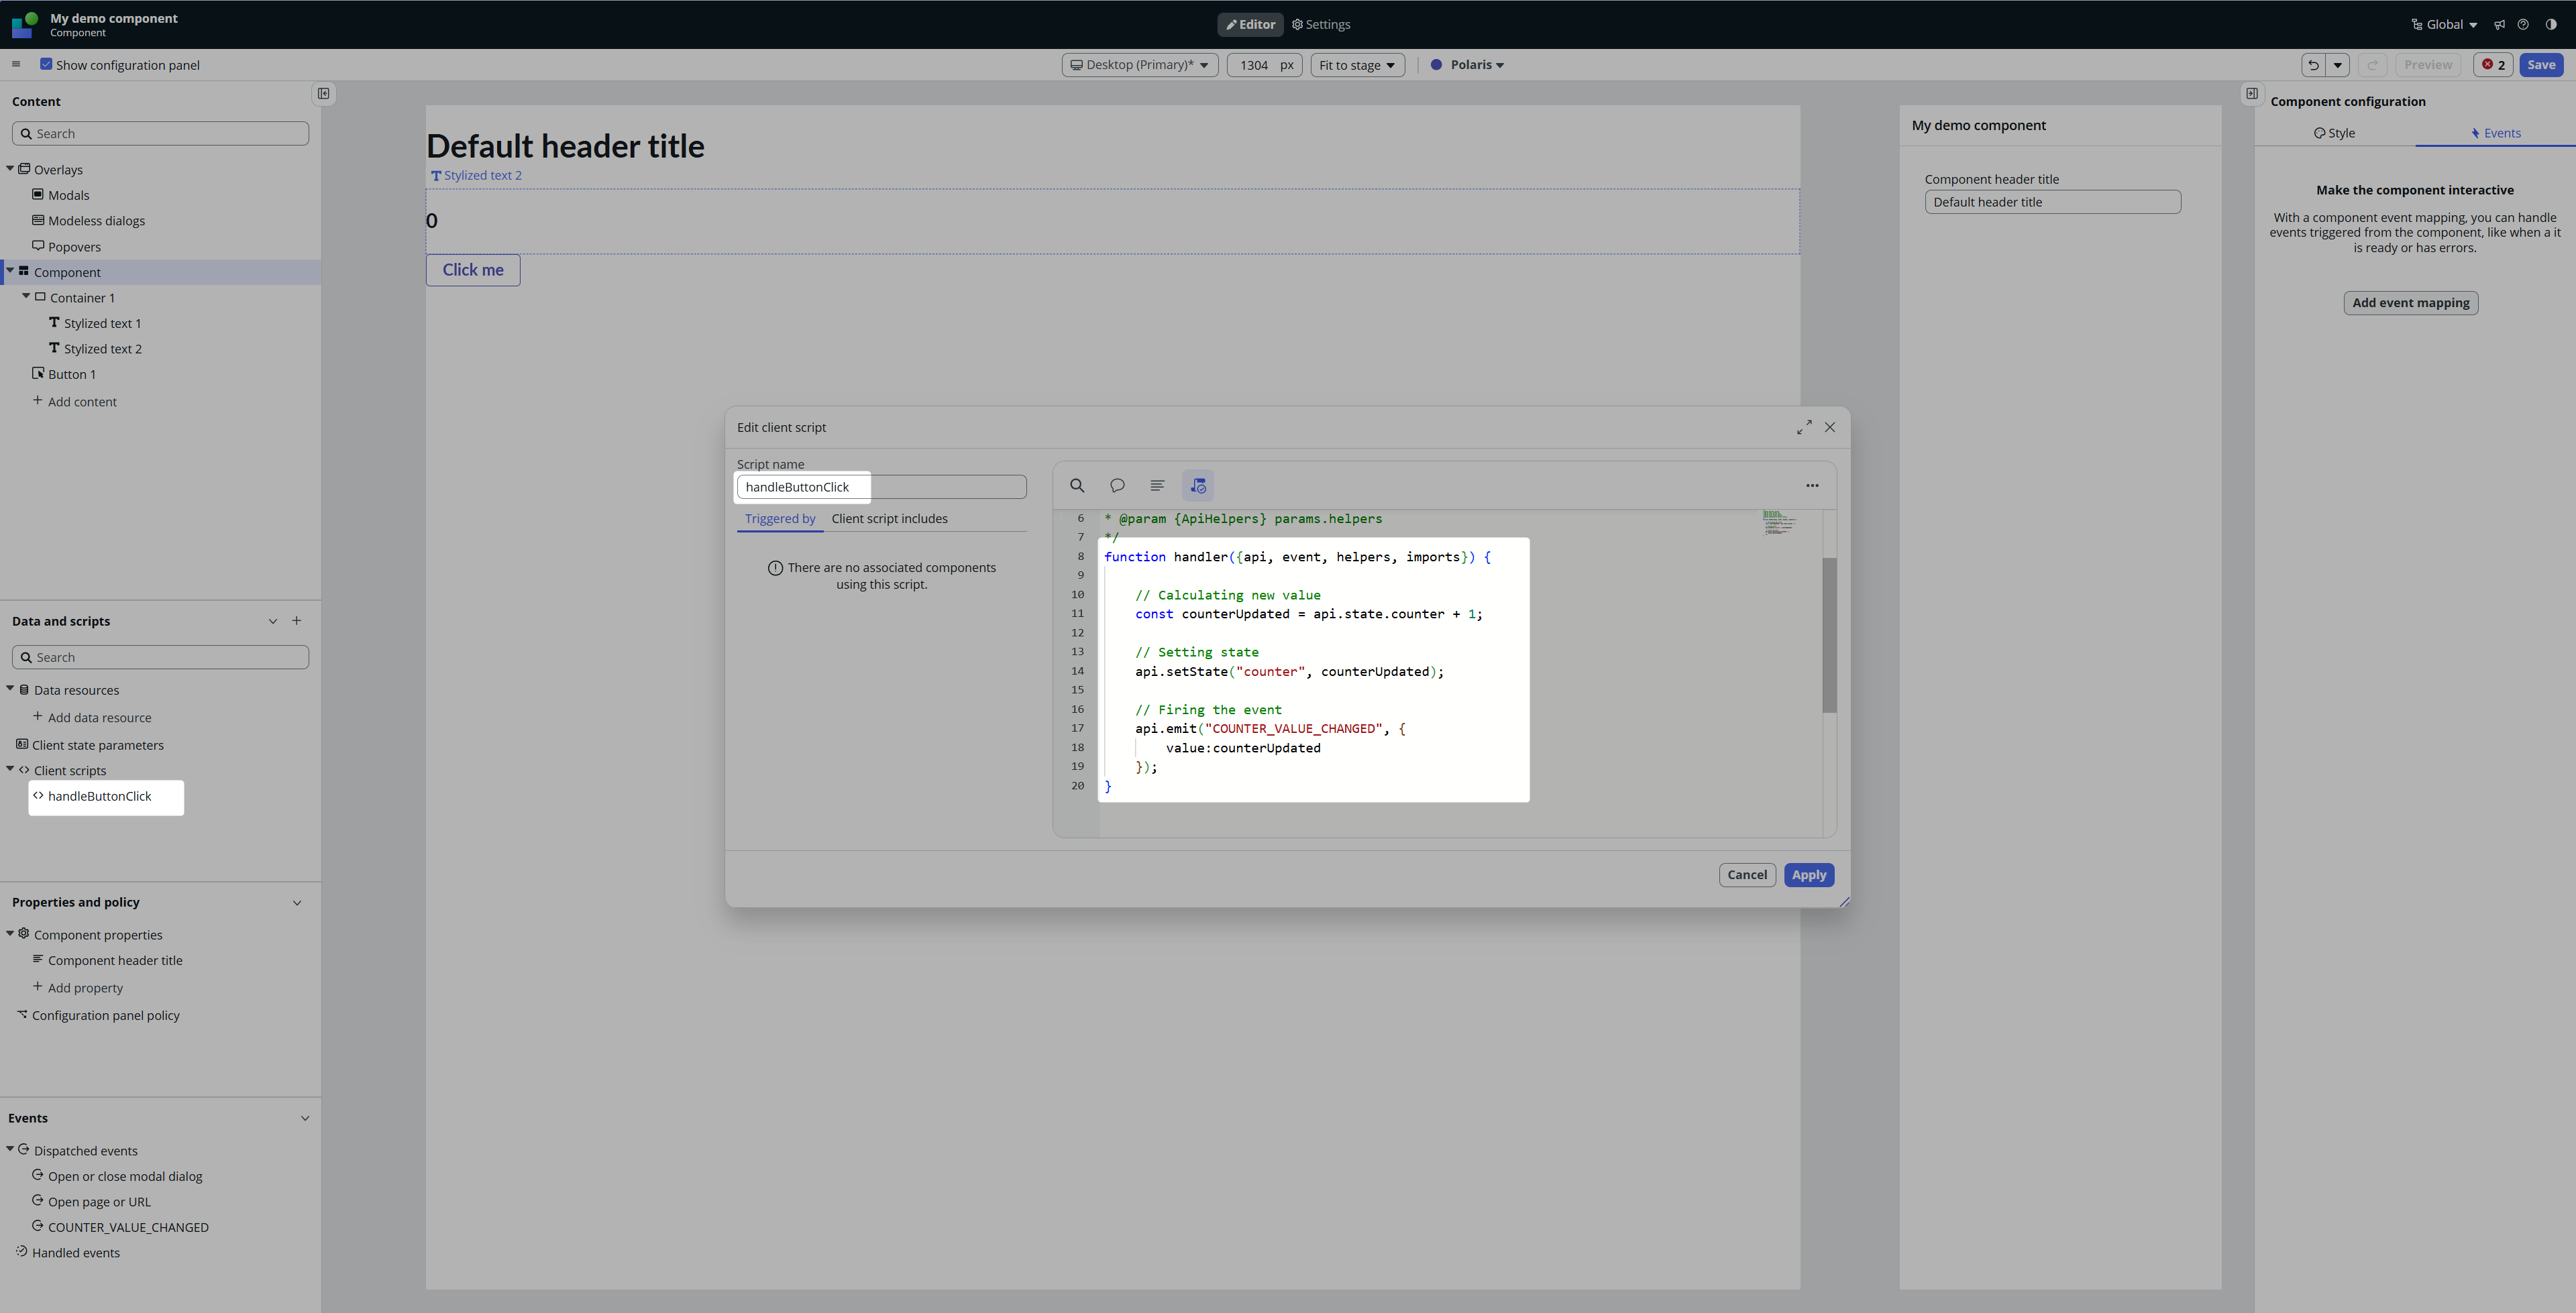Click Add event mapping button
Screen dimensions: 2576x1313
2410,303
